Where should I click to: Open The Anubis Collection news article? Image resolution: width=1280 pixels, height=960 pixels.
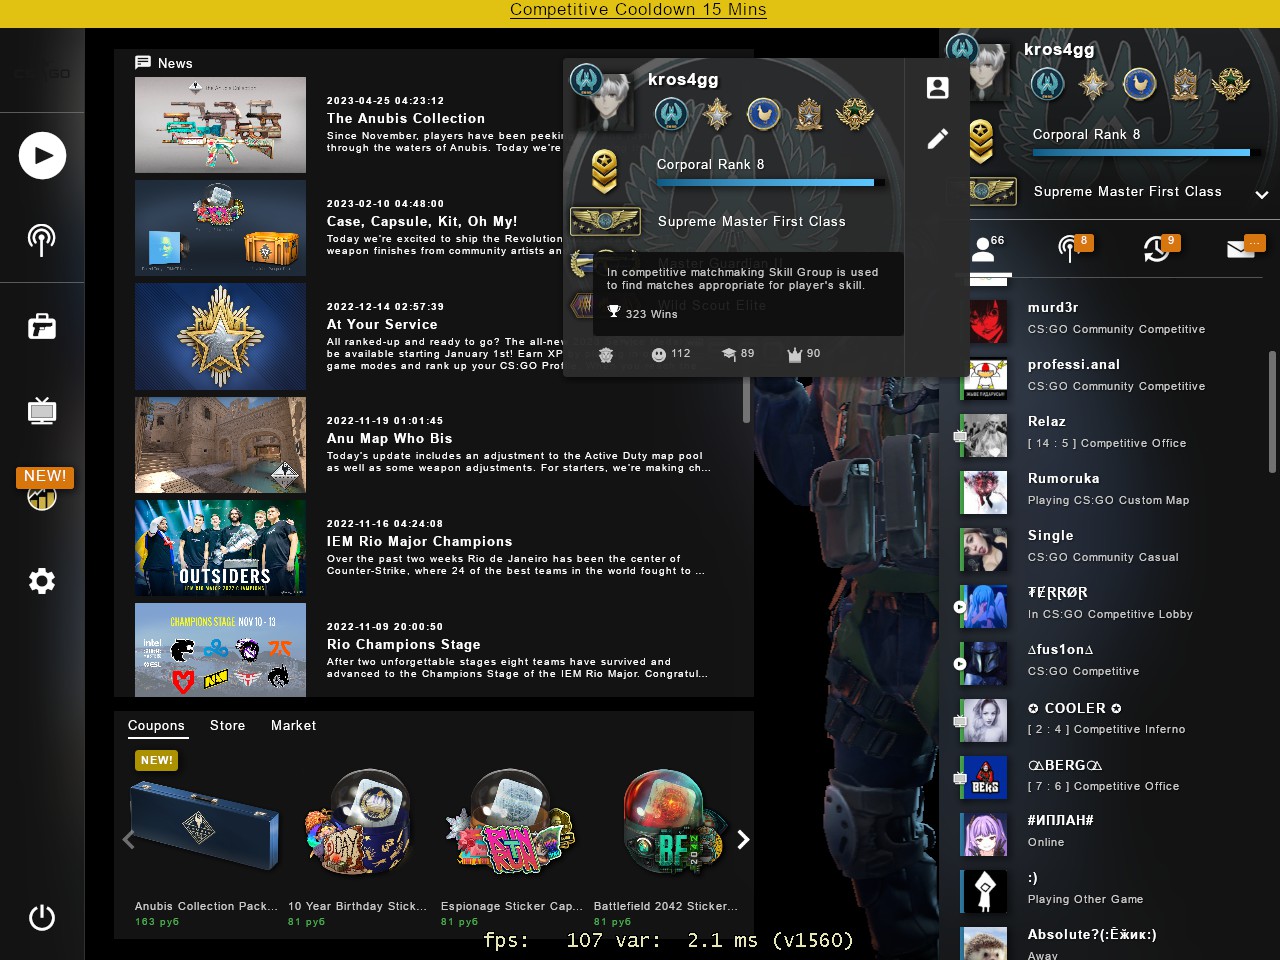tap(405, 118)
